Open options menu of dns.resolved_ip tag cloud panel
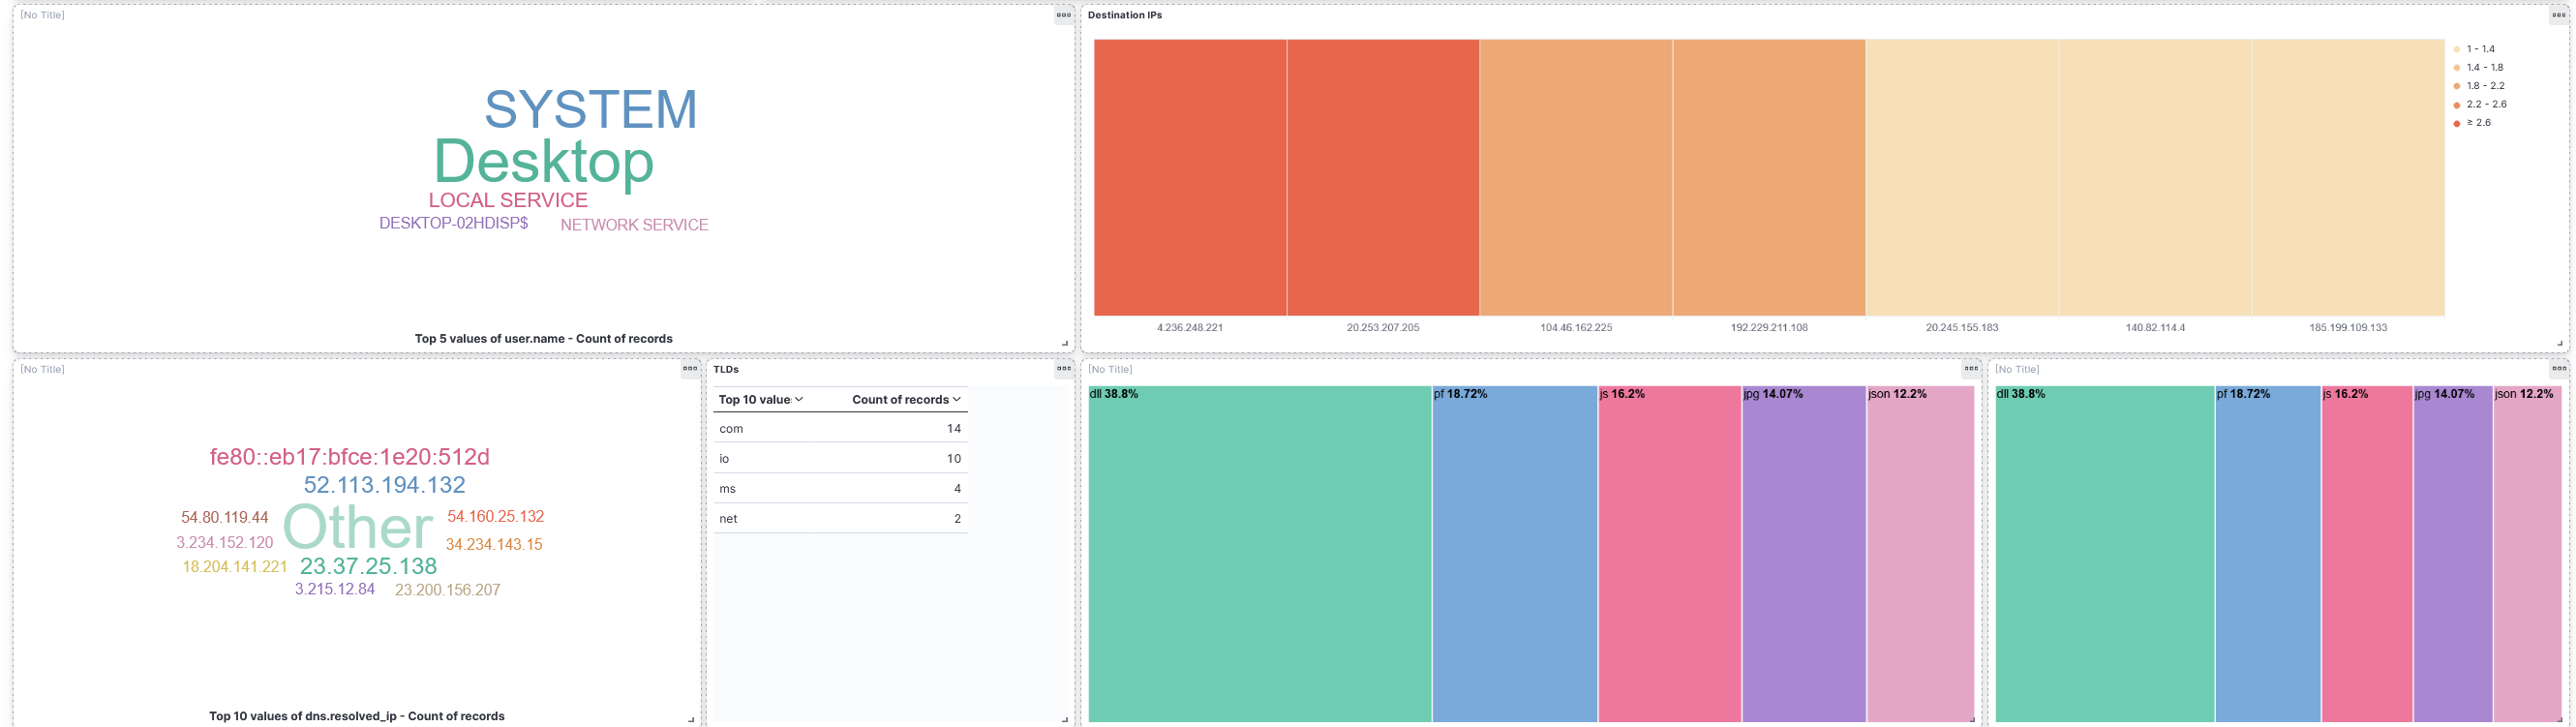The height and width of the screenshot is (727, 2576). click(x=690, y=369)
